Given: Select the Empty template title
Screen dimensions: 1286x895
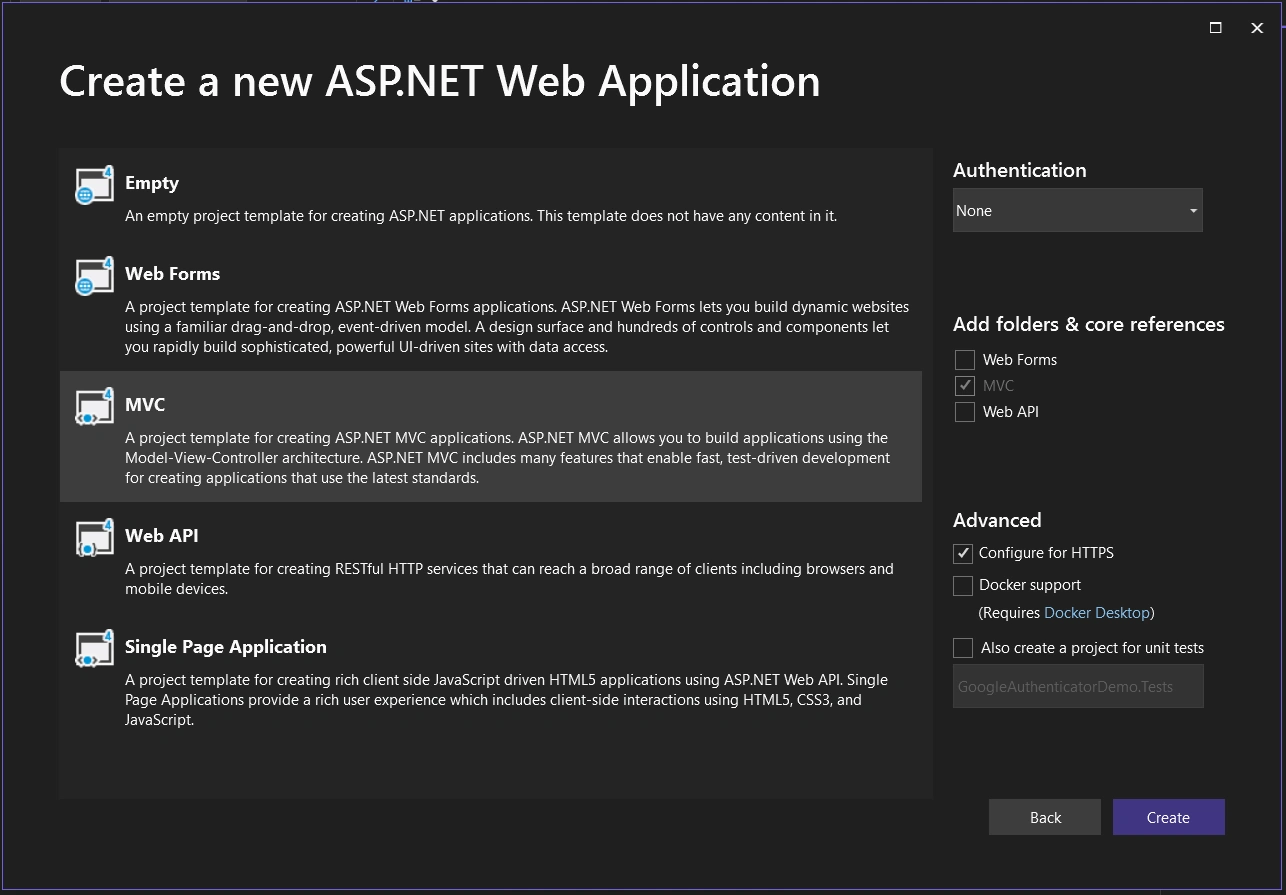Looking at the screenshot, I should pos(152,183).
